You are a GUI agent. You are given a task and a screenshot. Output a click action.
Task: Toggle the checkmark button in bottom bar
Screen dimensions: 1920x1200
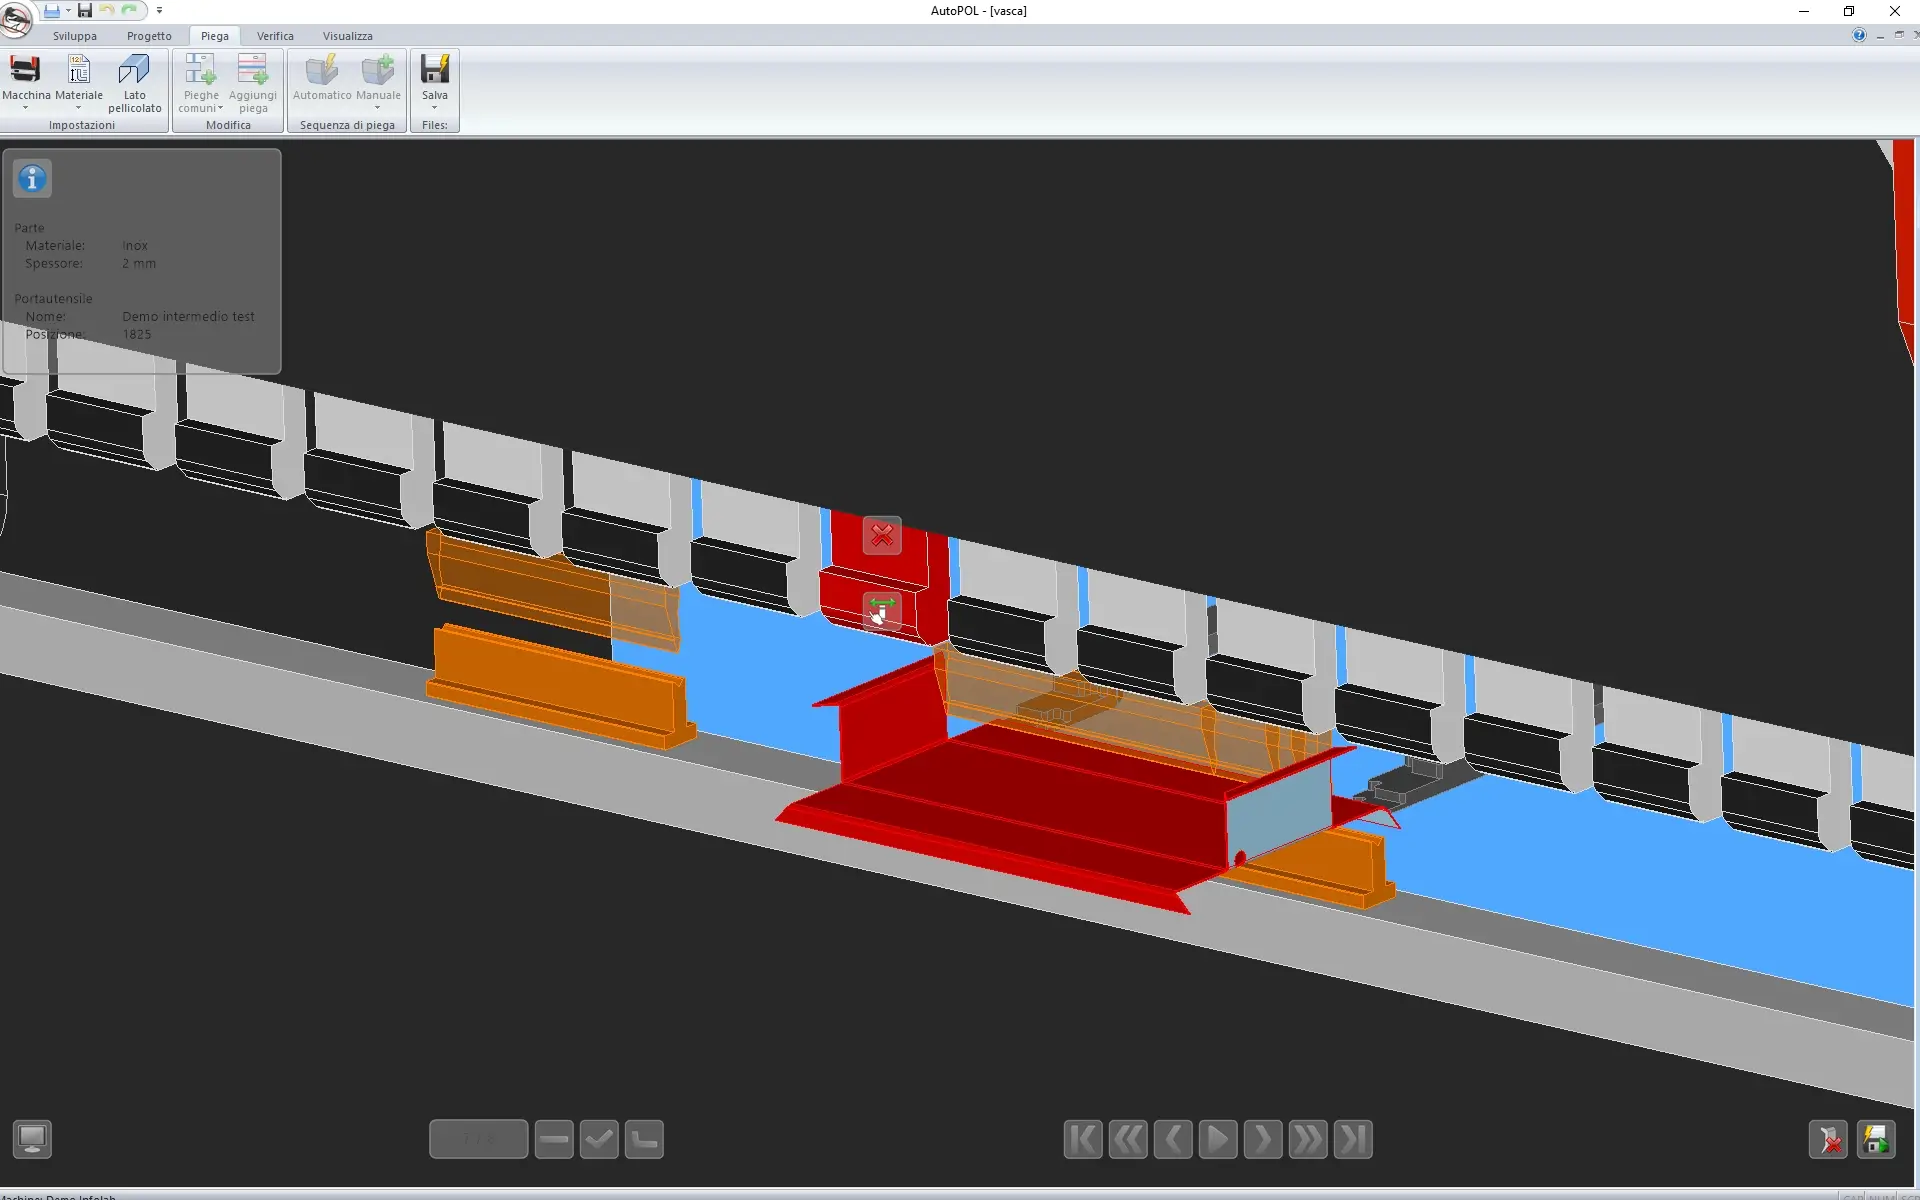pos(599,1139)
